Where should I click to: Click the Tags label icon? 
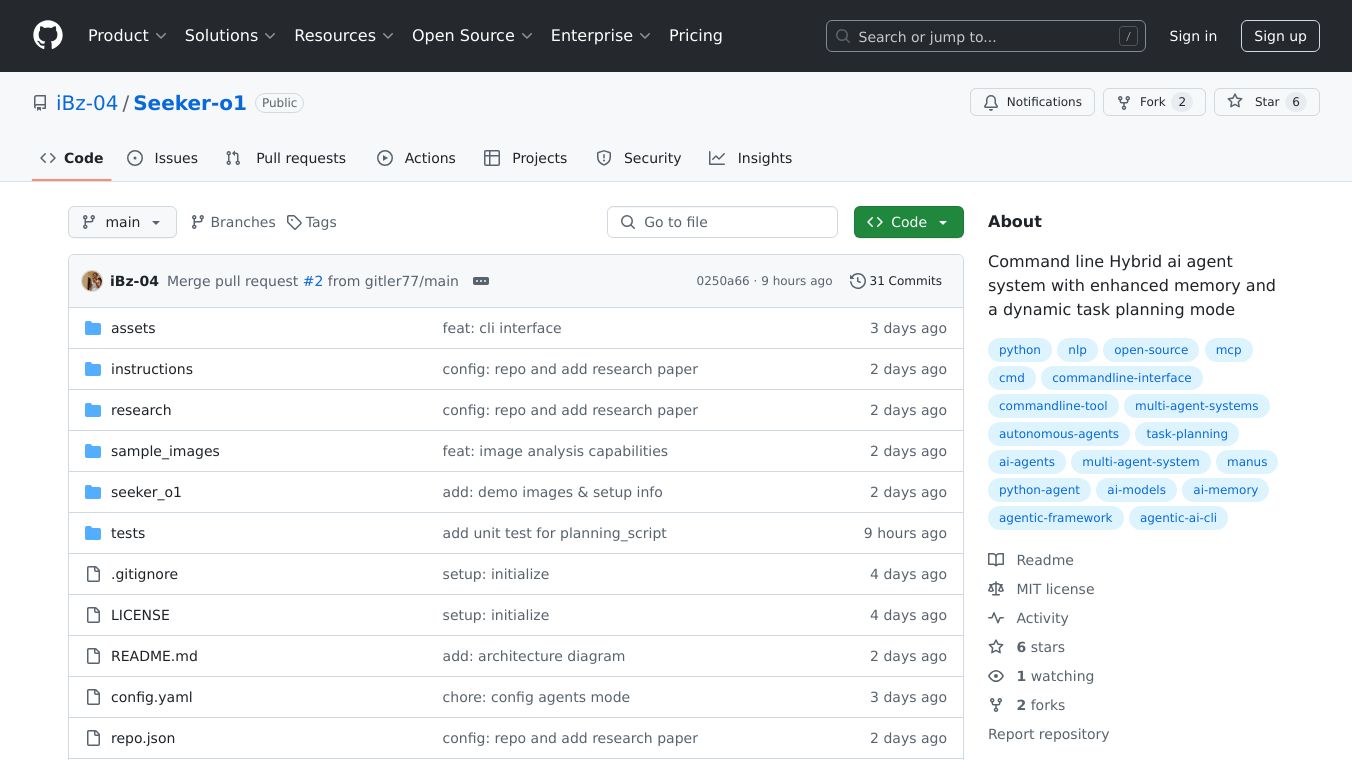point(294,222)
